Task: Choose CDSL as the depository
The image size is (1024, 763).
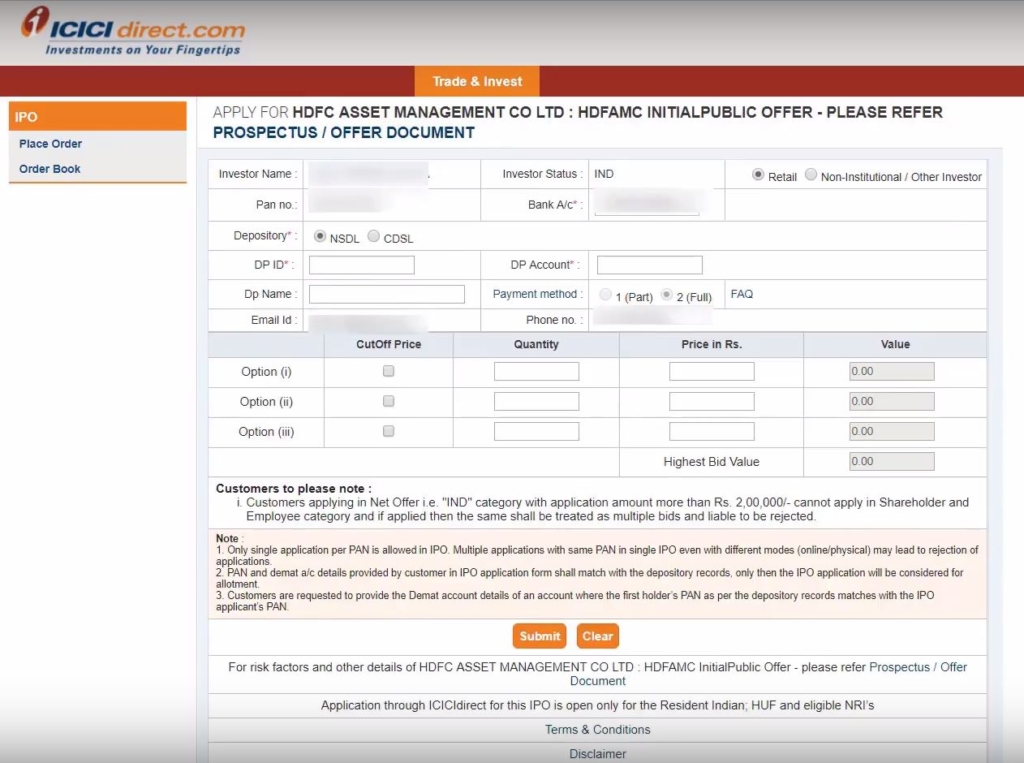Action: coord(374,236)
